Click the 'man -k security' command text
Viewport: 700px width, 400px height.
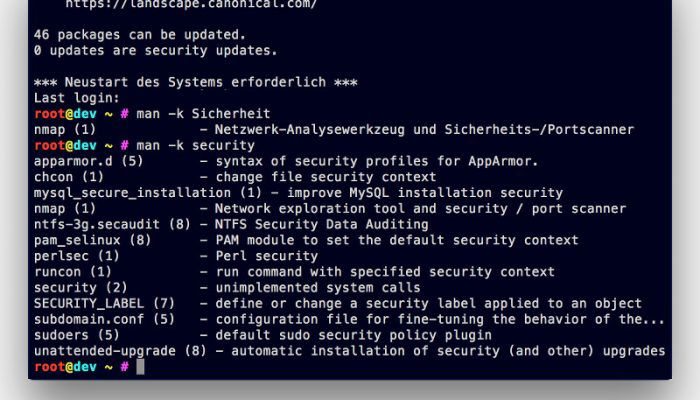coord(196,146)
